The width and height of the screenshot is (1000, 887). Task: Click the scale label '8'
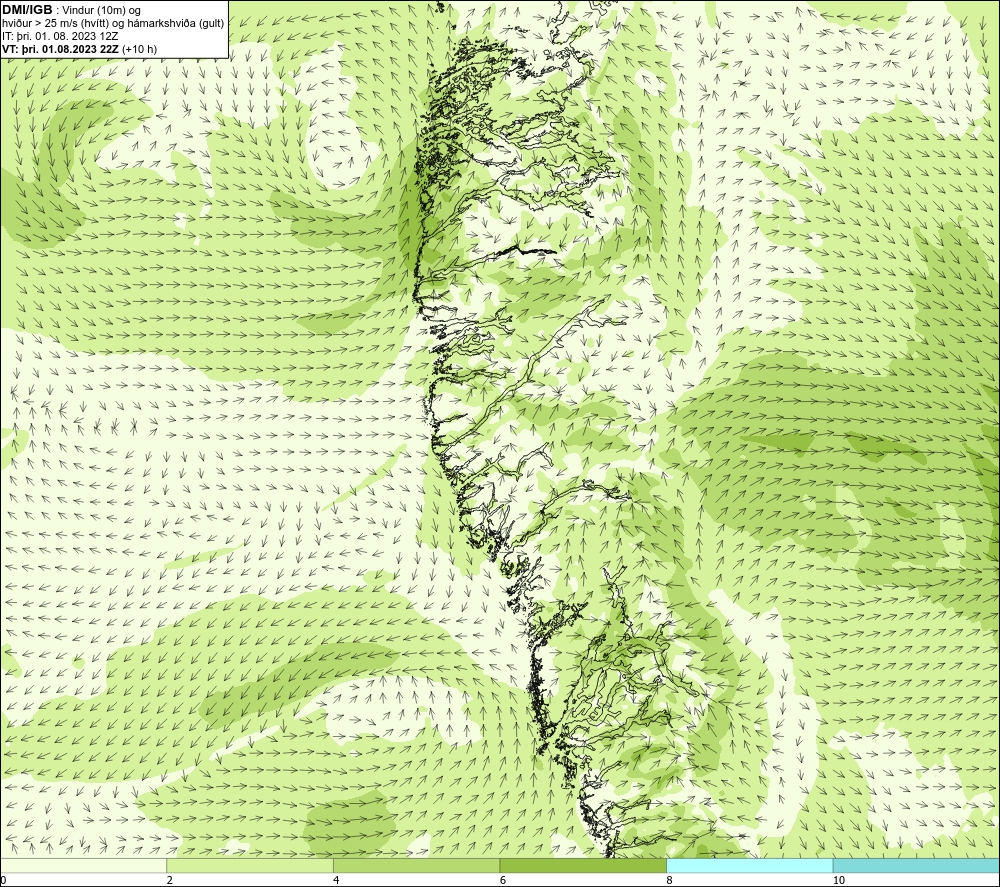click(670, 880)
